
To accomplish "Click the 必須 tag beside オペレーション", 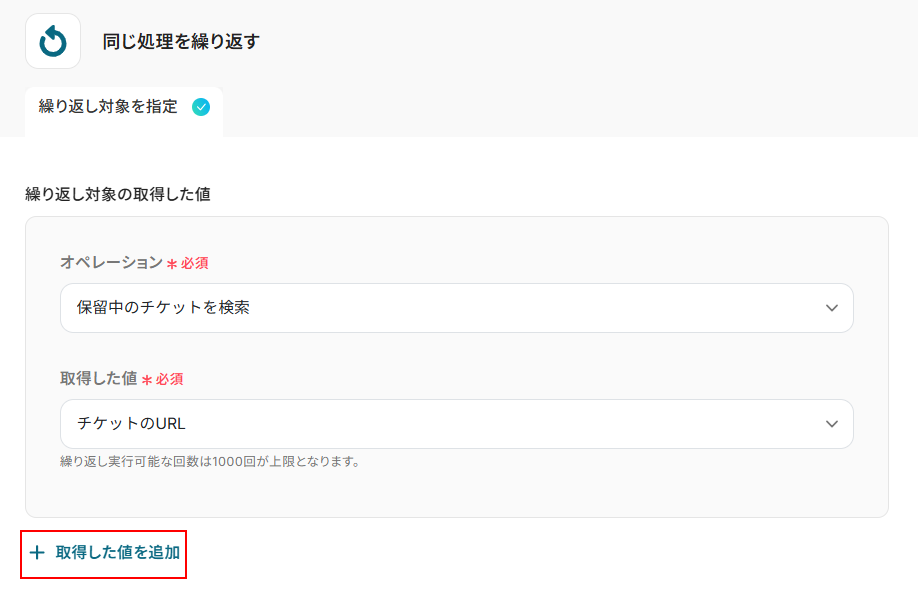I will pos(195,264).
